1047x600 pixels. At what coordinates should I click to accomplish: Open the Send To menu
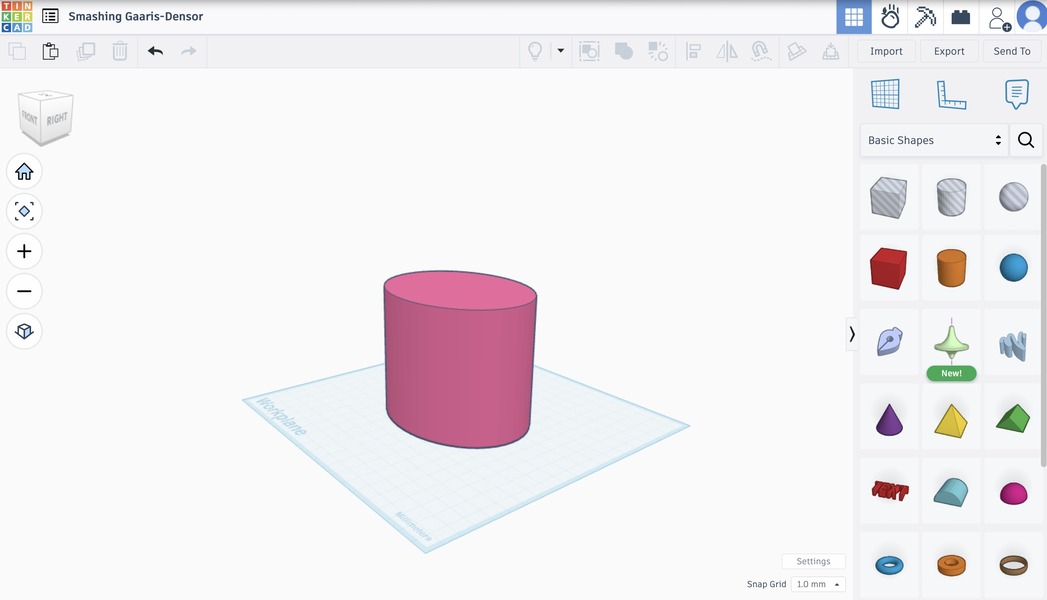click(1011, 51)
